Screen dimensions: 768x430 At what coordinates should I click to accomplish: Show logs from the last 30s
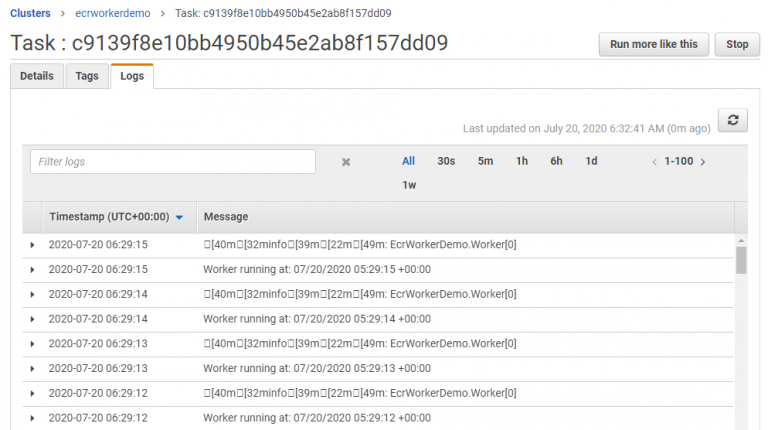[446, 161]
